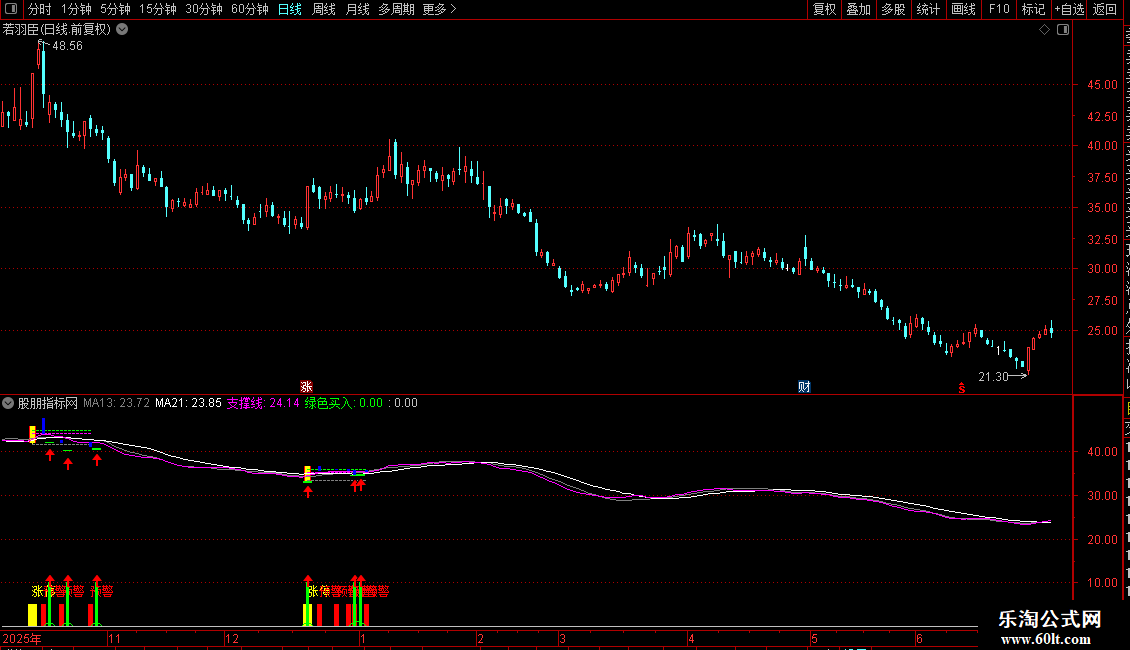Click the 45.00 price scale label
The image size is (1130, 650).
[x=1103, y=85]
